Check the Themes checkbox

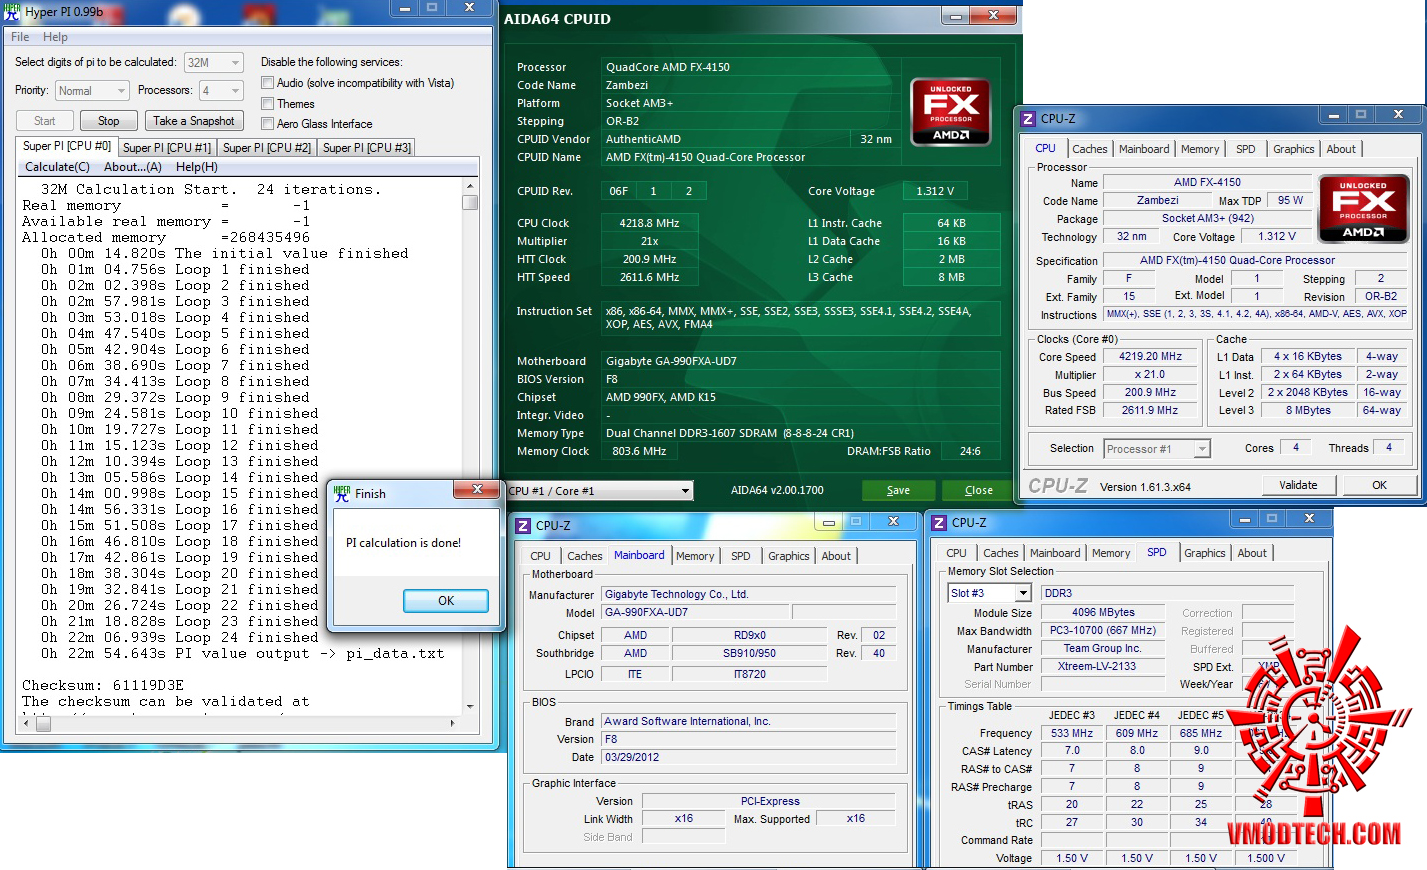point(267,104)
